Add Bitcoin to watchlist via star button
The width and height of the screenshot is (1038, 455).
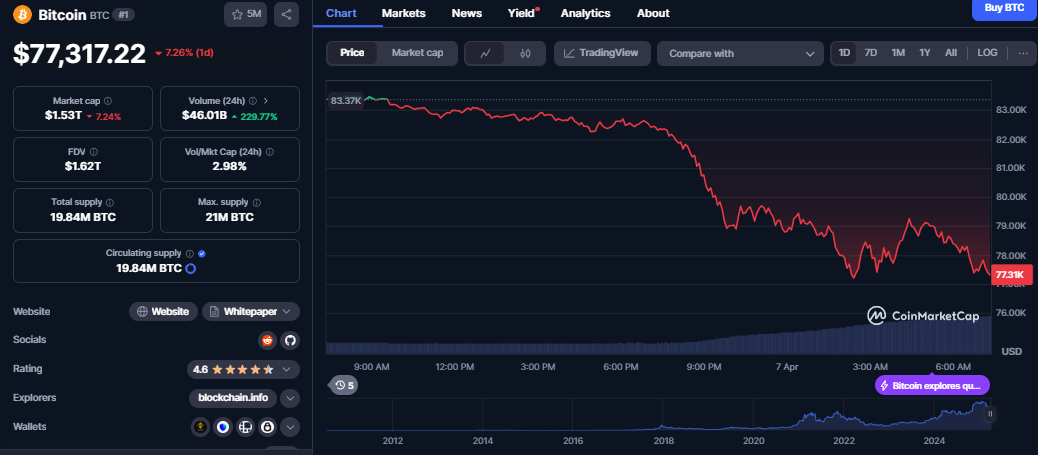(x=246, y=14)
